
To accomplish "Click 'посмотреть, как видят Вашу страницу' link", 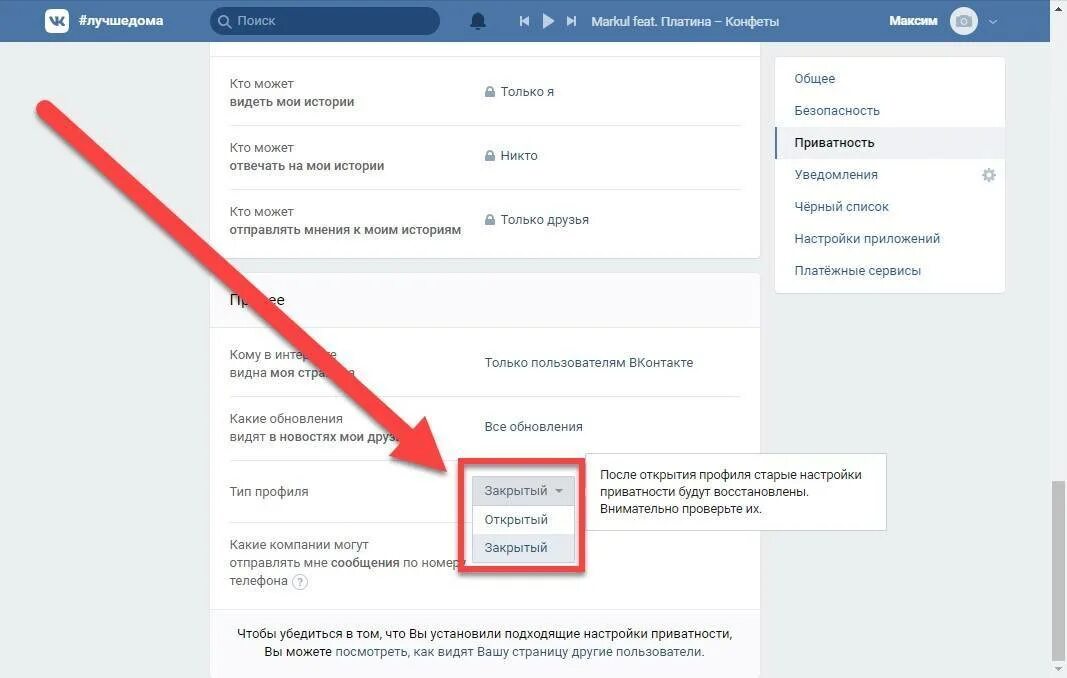I will [x=520, y=651].
